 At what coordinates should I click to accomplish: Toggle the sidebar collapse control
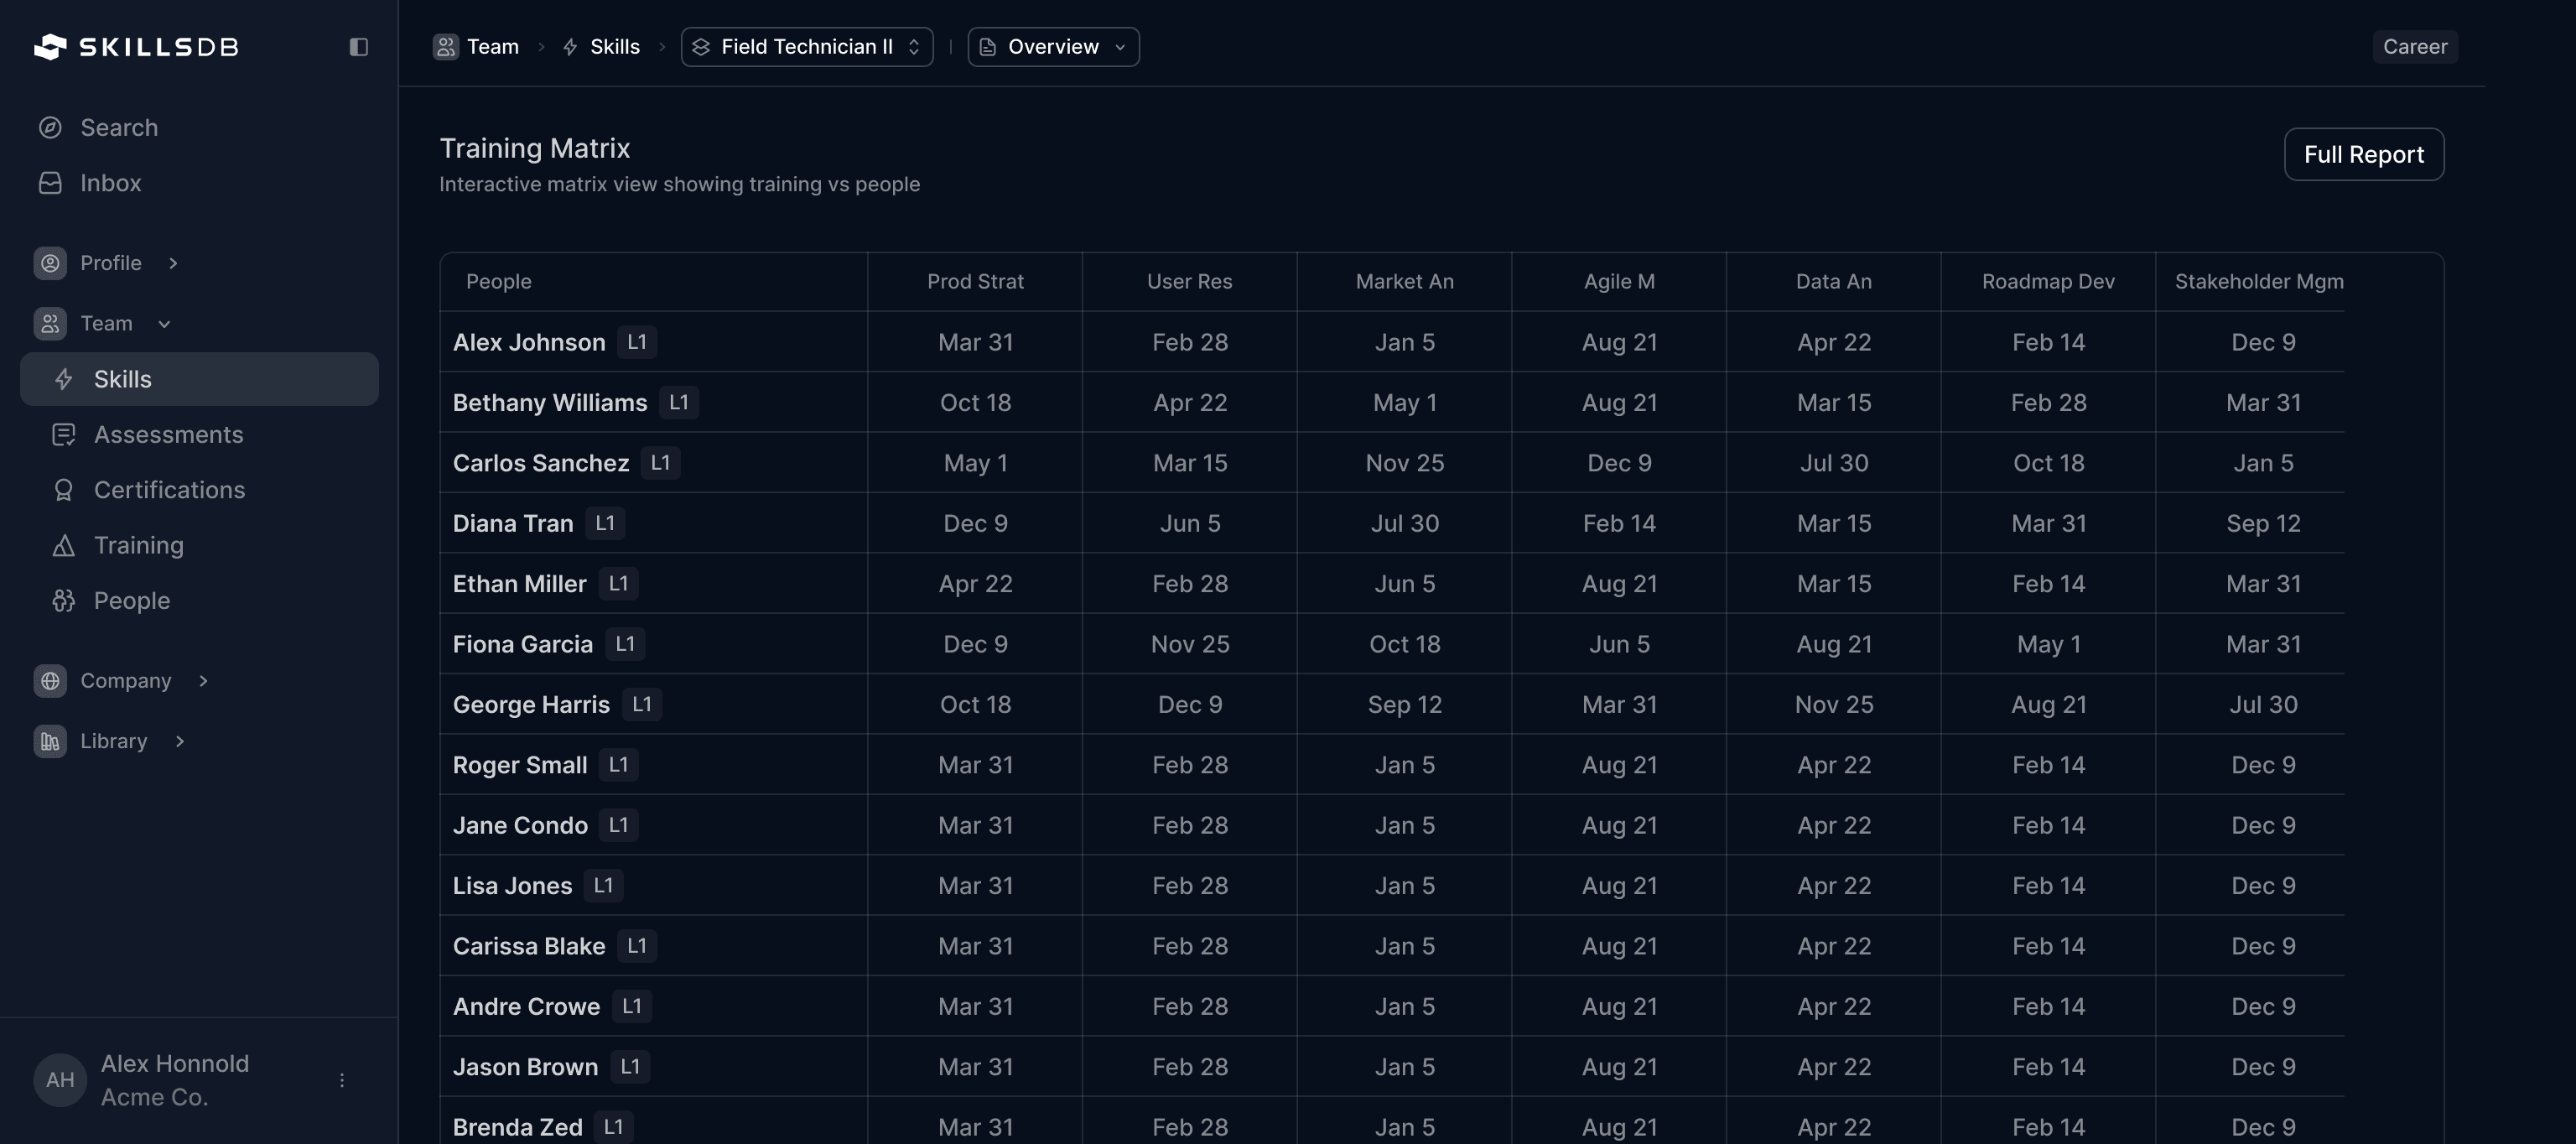(x=359, y=47)
